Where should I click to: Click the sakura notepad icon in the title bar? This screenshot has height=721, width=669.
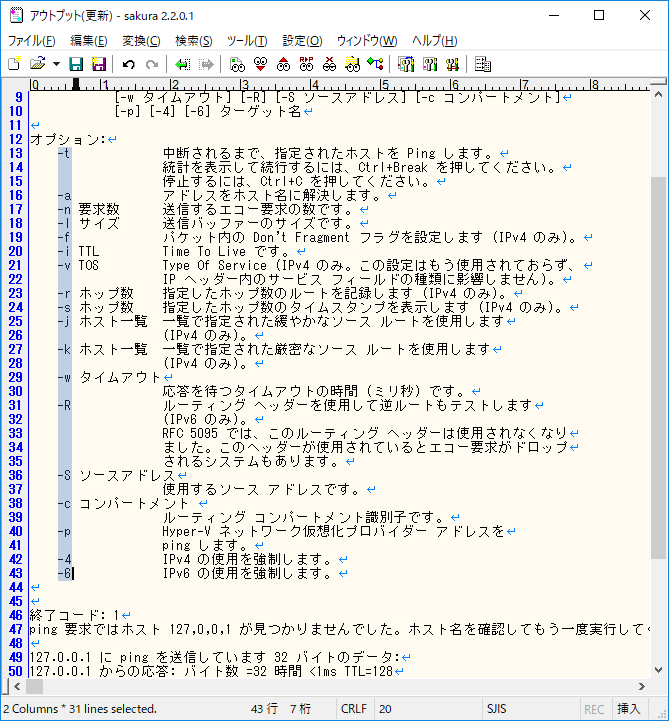coord(16,15)
